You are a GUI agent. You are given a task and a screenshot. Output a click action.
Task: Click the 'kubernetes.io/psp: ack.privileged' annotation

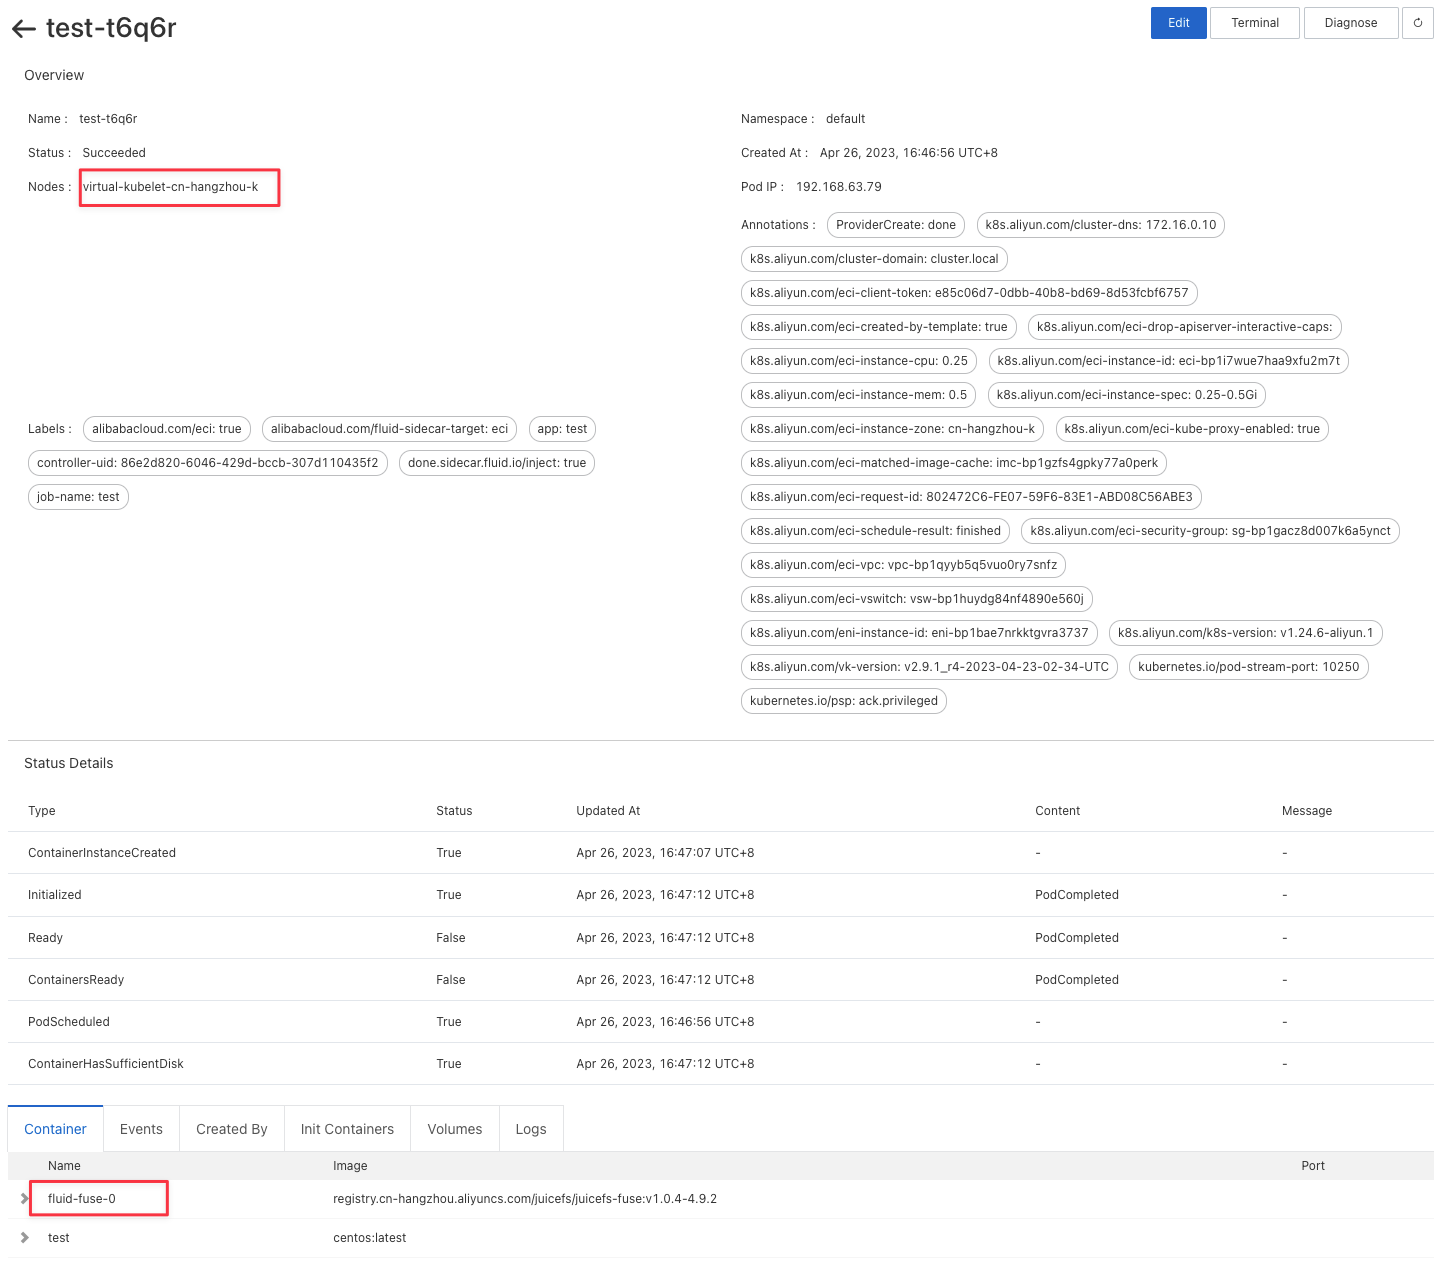pos(843,701)
